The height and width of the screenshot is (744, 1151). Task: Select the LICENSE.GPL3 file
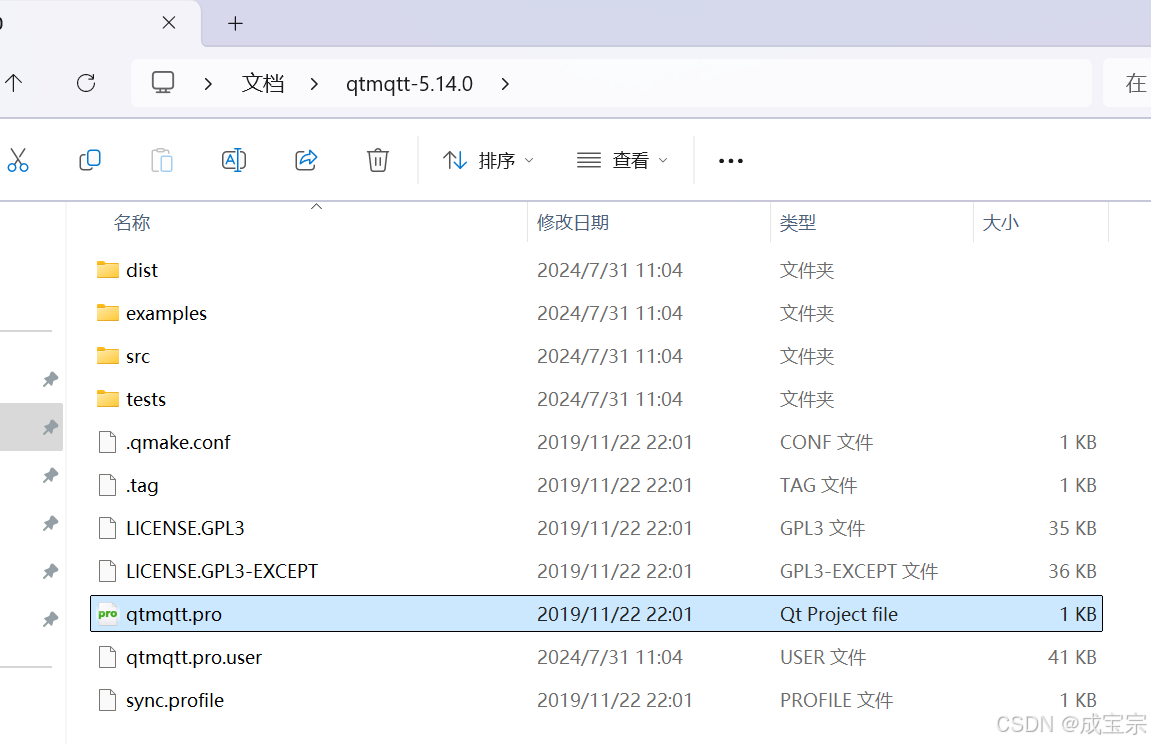click(596, 528)
